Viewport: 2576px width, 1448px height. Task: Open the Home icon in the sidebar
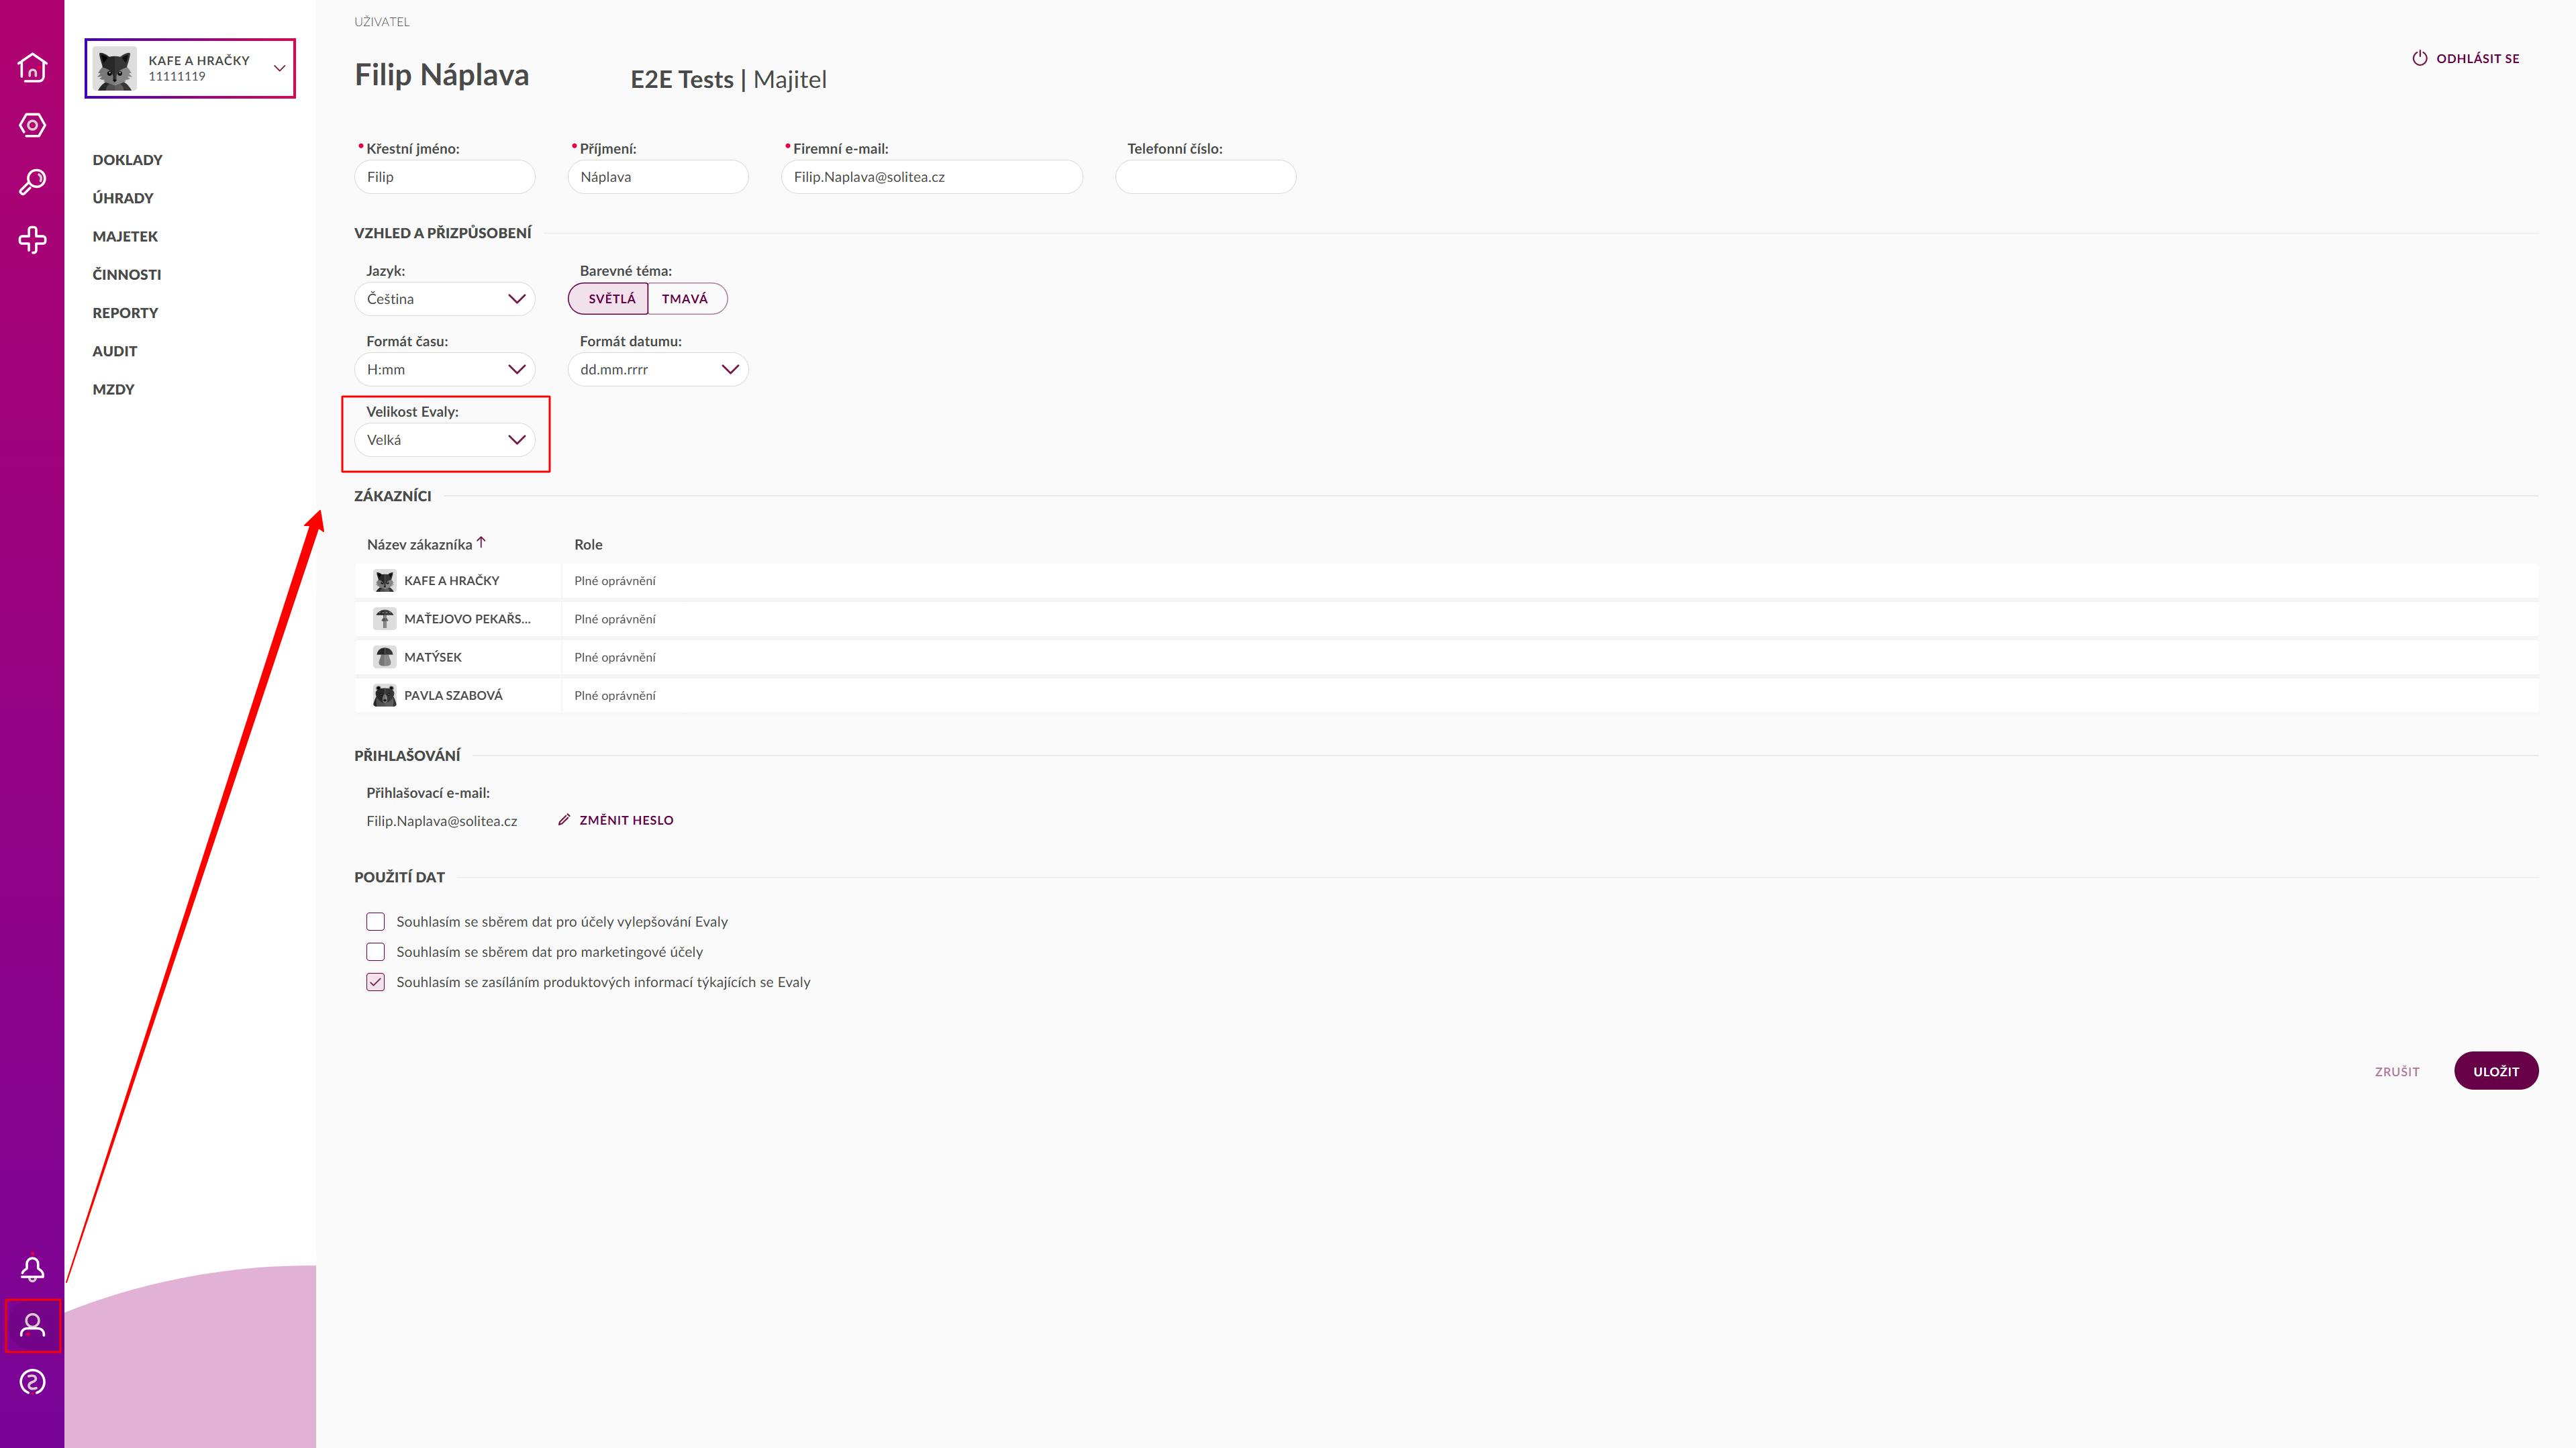(x=32, y=67)
